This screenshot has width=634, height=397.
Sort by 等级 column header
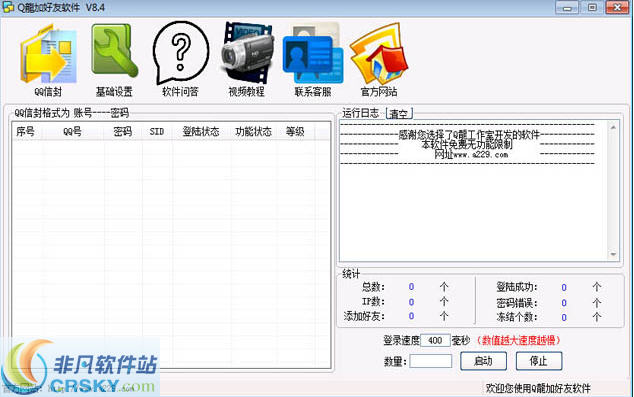pyautogui.click(x=295, y=131)
